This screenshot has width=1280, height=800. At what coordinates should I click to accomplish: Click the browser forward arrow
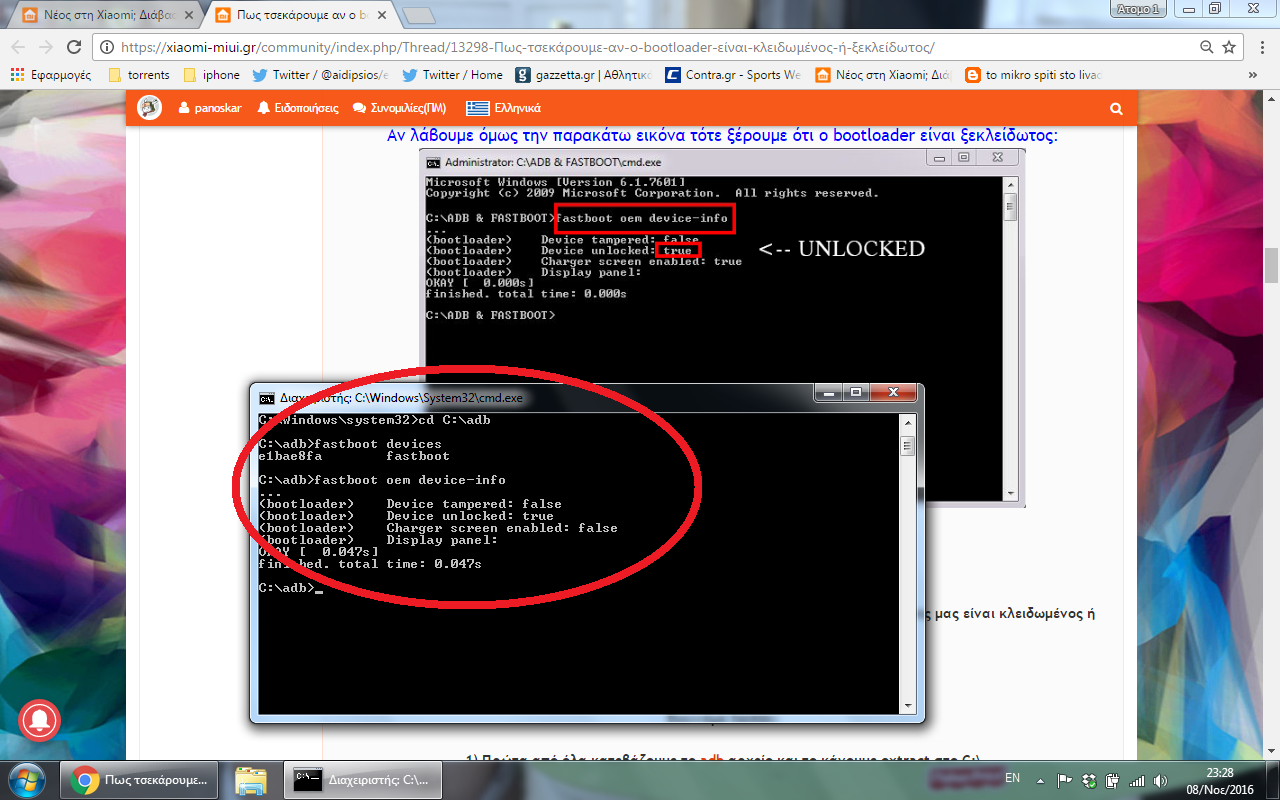[46, 47]
